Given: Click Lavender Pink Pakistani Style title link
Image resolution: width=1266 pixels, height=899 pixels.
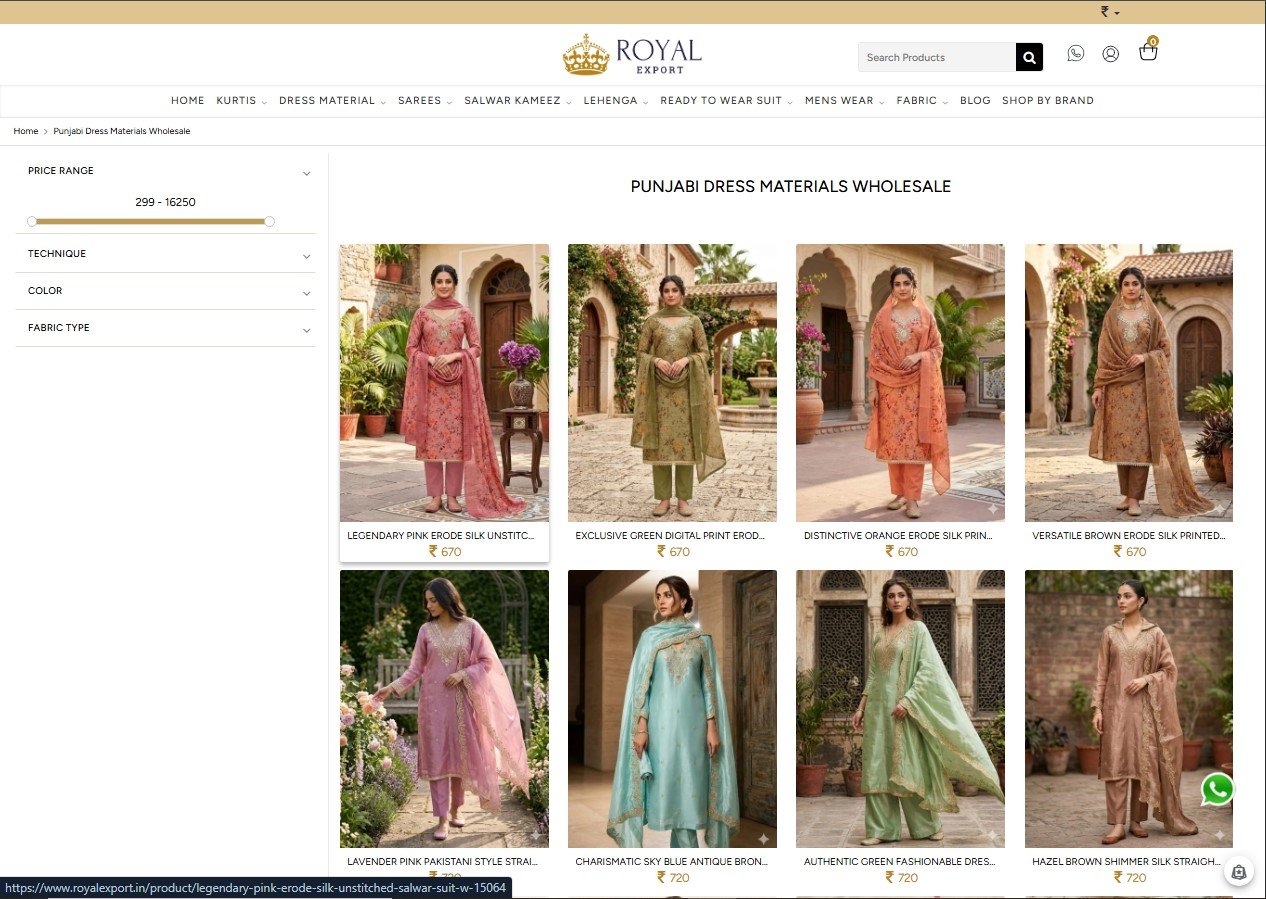Looking at the screenshot, I should (x=442, y=862).
